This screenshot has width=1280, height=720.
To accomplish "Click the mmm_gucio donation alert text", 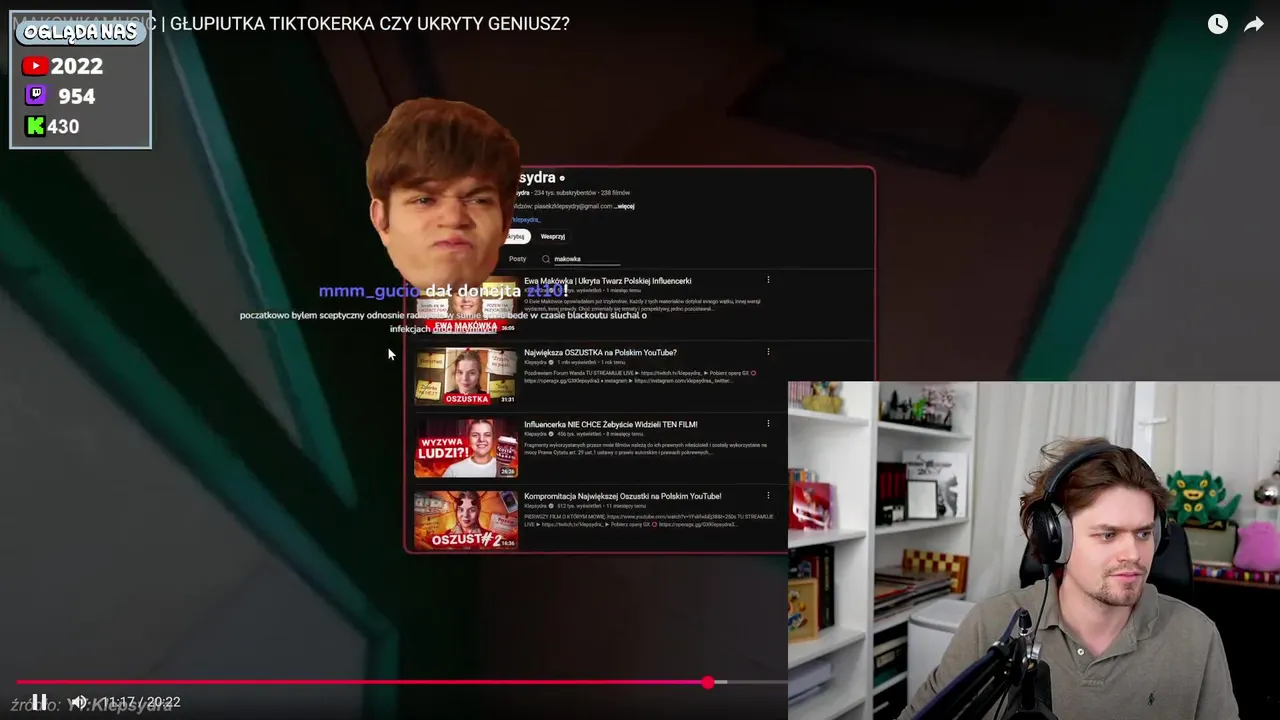I will (444, 291).
